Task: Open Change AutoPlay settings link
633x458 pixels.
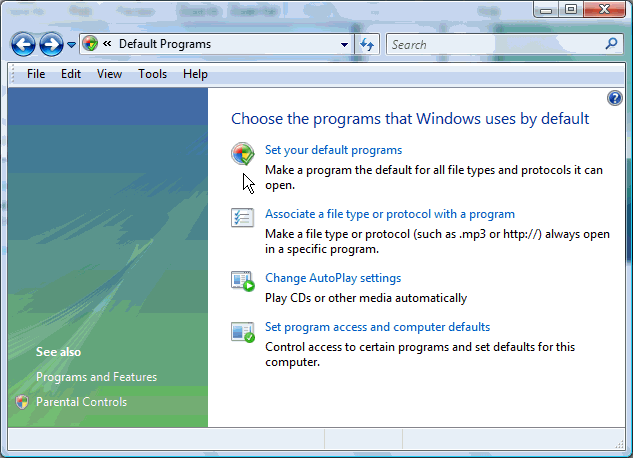Action: tap(333, 278)
